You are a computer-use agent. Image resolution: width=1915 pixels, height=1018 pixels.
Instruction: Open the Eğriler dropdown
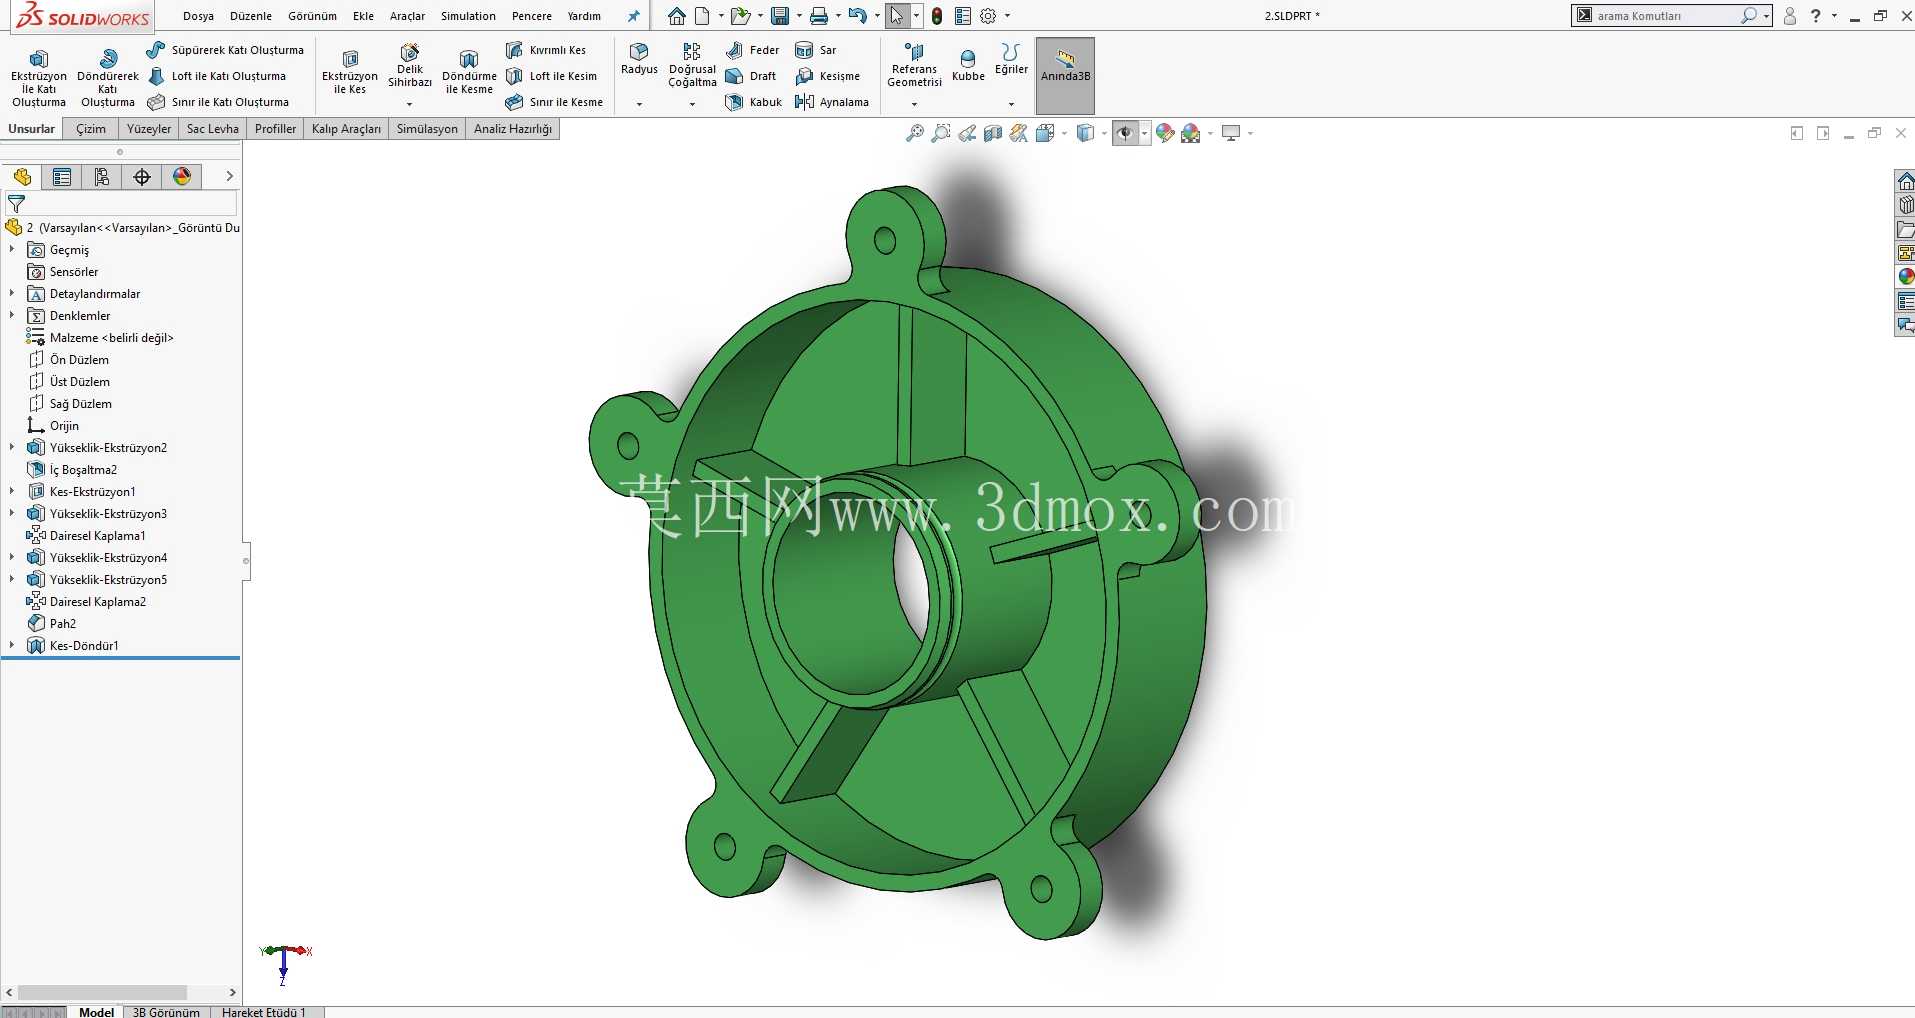click(x=1011, y=104)
